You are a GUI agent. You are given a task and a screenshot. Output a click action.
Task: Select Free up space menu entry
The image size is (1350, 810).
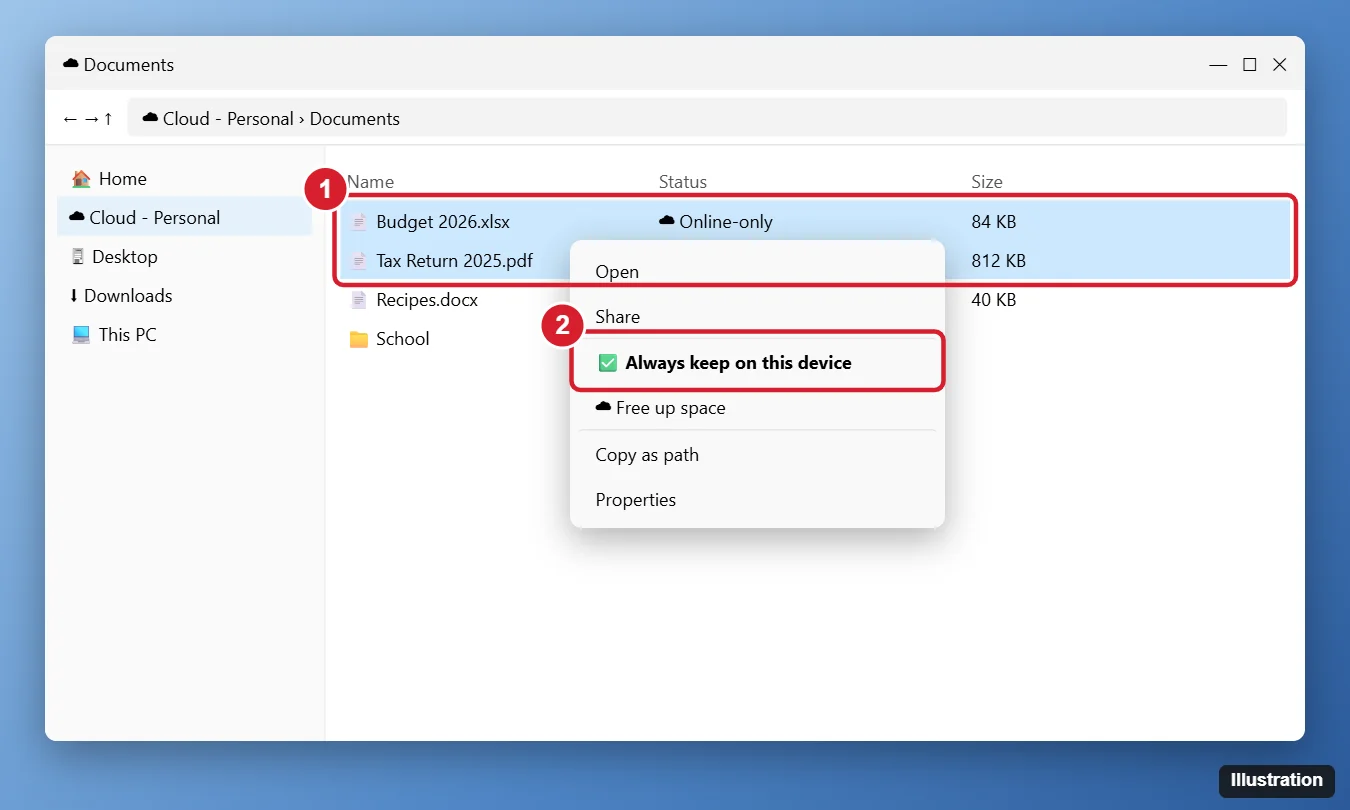coord(757,408)
